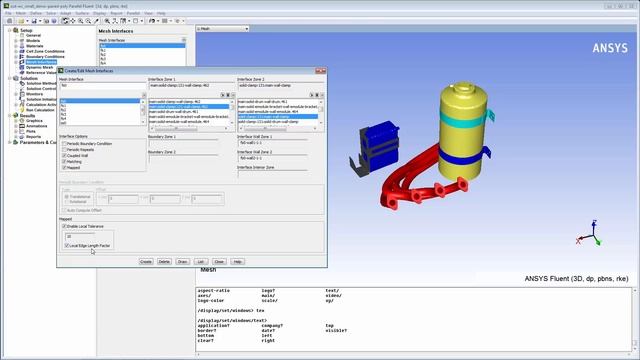Image resolution: width=640 pixels, height=360 pixels.
Task: Click the Cell Zone Conditions icon in the tree
Action: click(22, 51)
